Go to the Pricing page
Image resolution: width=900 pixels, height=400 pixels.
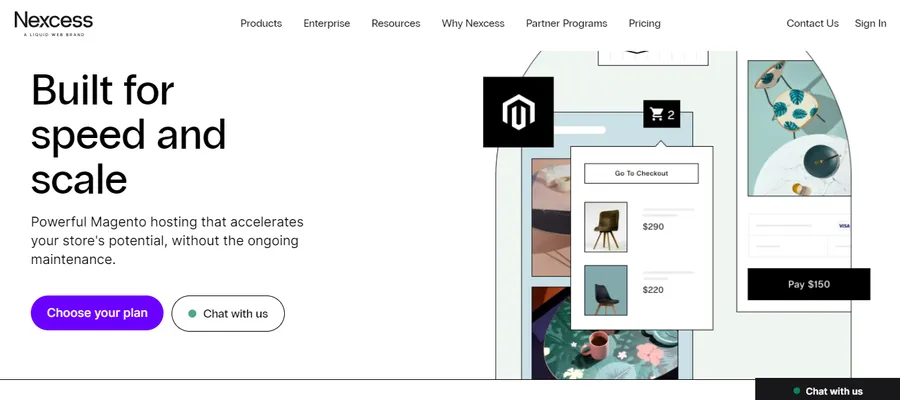coord(644,23)
